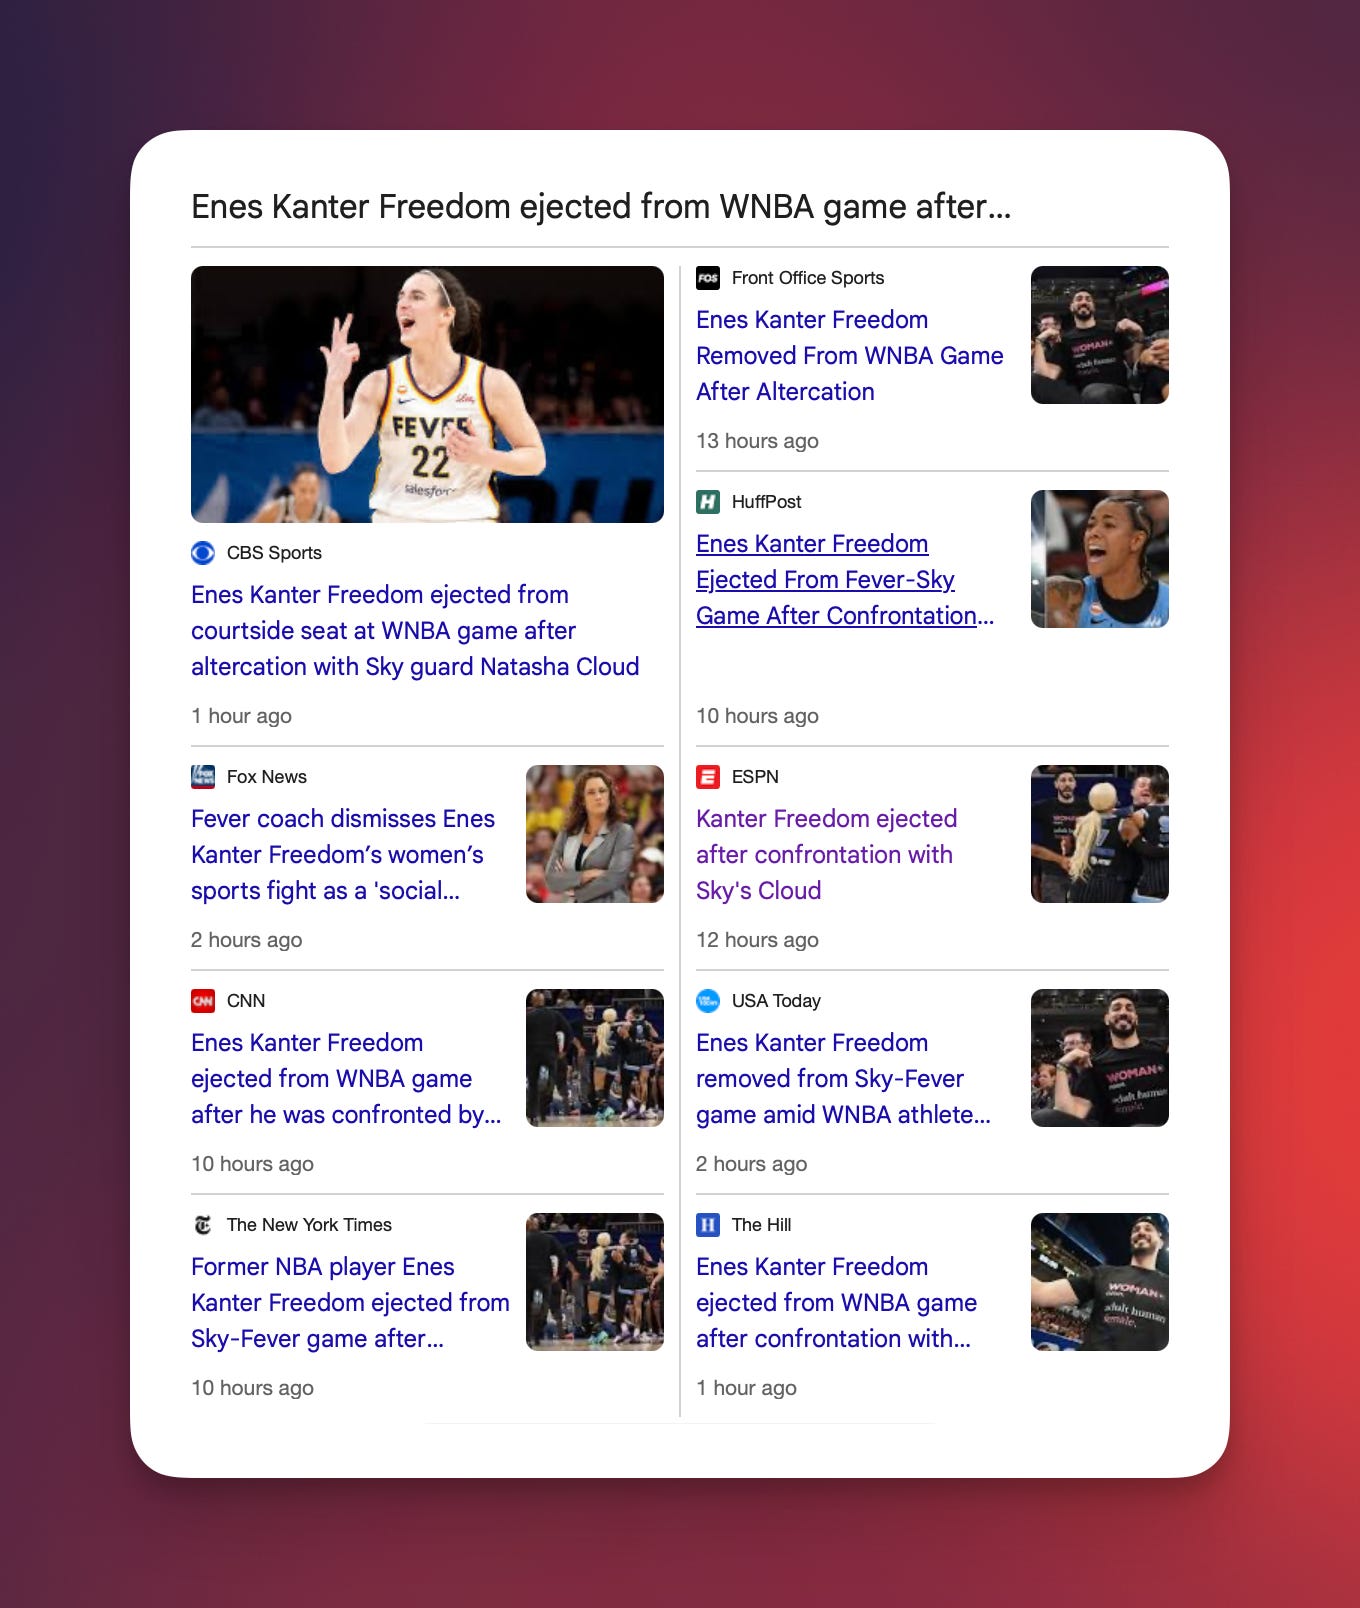This screenshot has height=1608, width=1360.
Task: Open the USA Today article thumbnail
Action: (1100, 1058)
